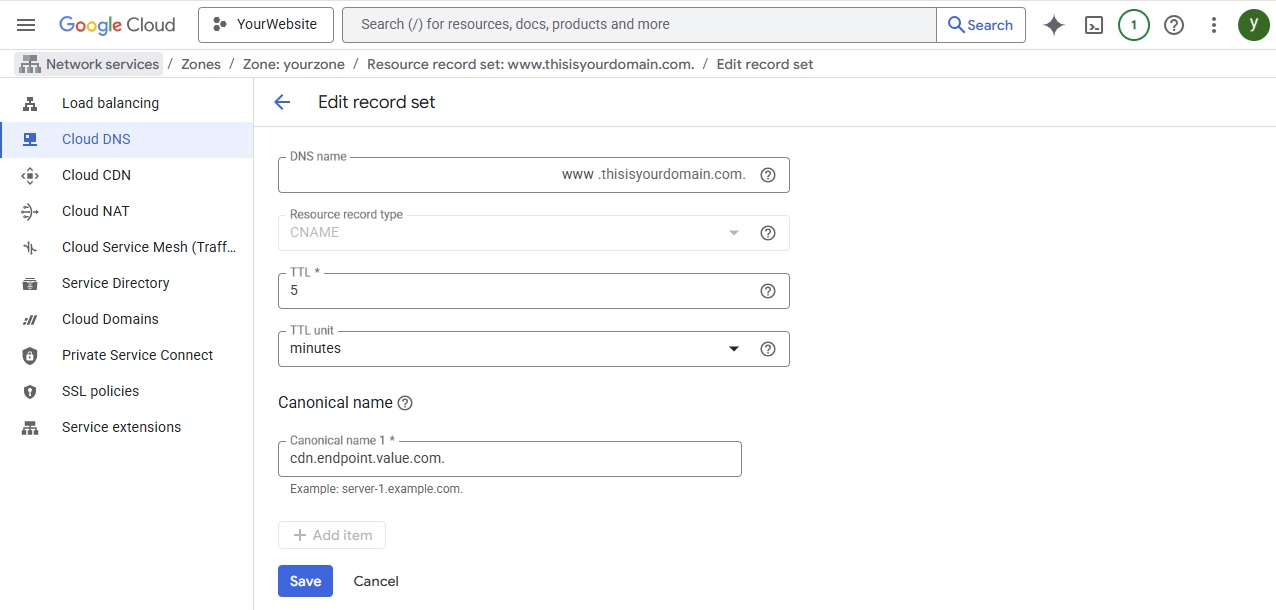The width and height of the screenshot is (1276, 610).
Task: Open SSL policies in the sidebar
Action: (100, 391)
